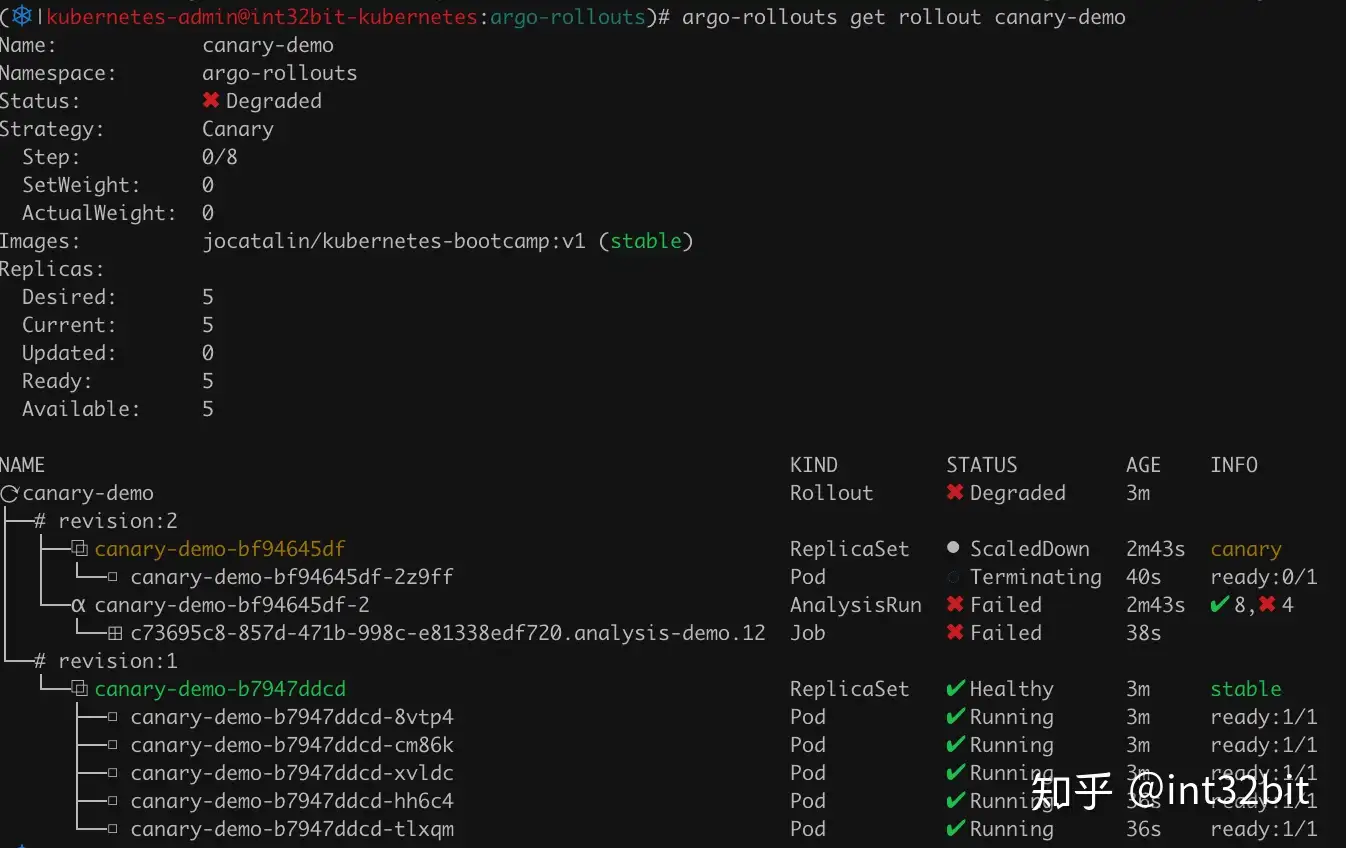
Task: Click the green check before 8 in INFO
Action: pos(1219,605)
